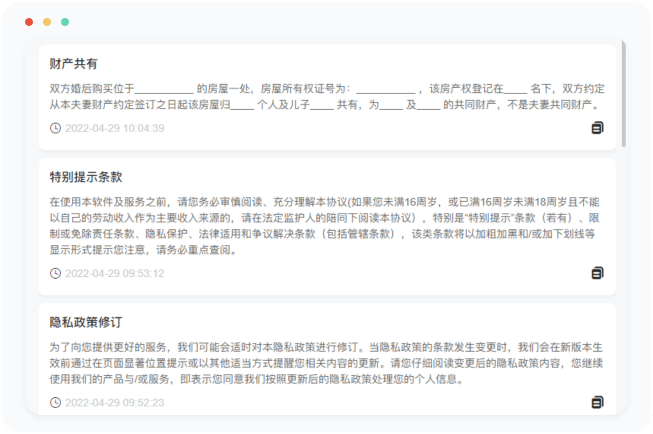Open the 特别提示条款 card title
This screenshot has width=653, height=434.
click(x=86, y=177)
